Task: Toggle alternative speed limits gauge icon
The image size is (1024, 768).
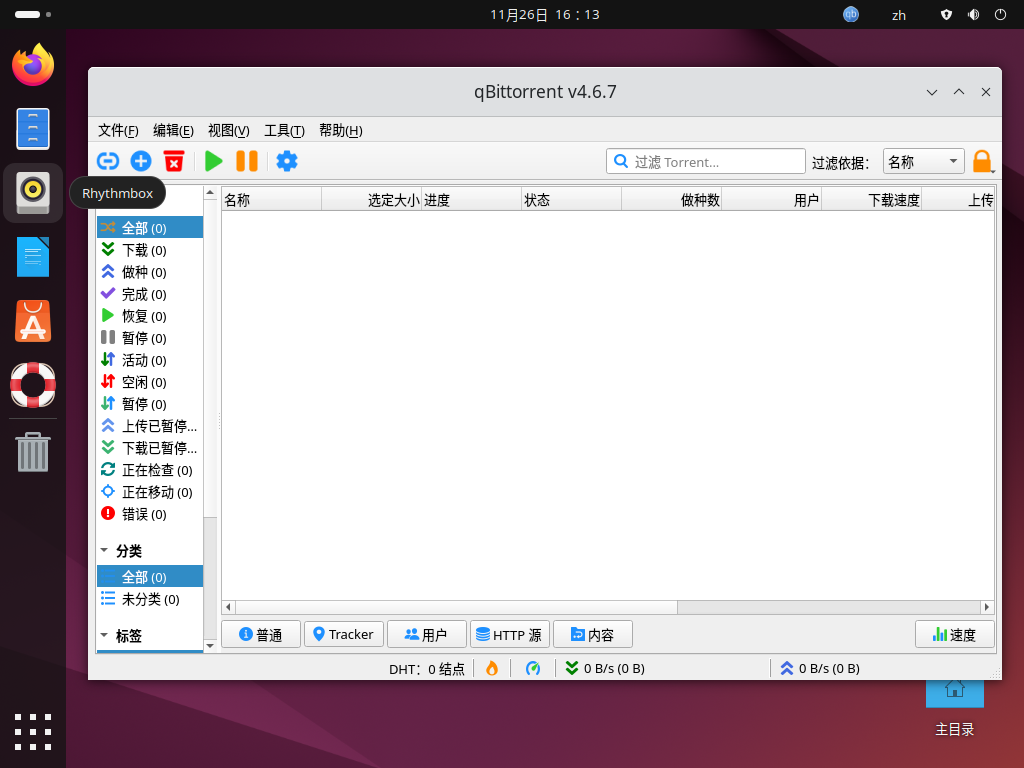Action: point(533,668)
